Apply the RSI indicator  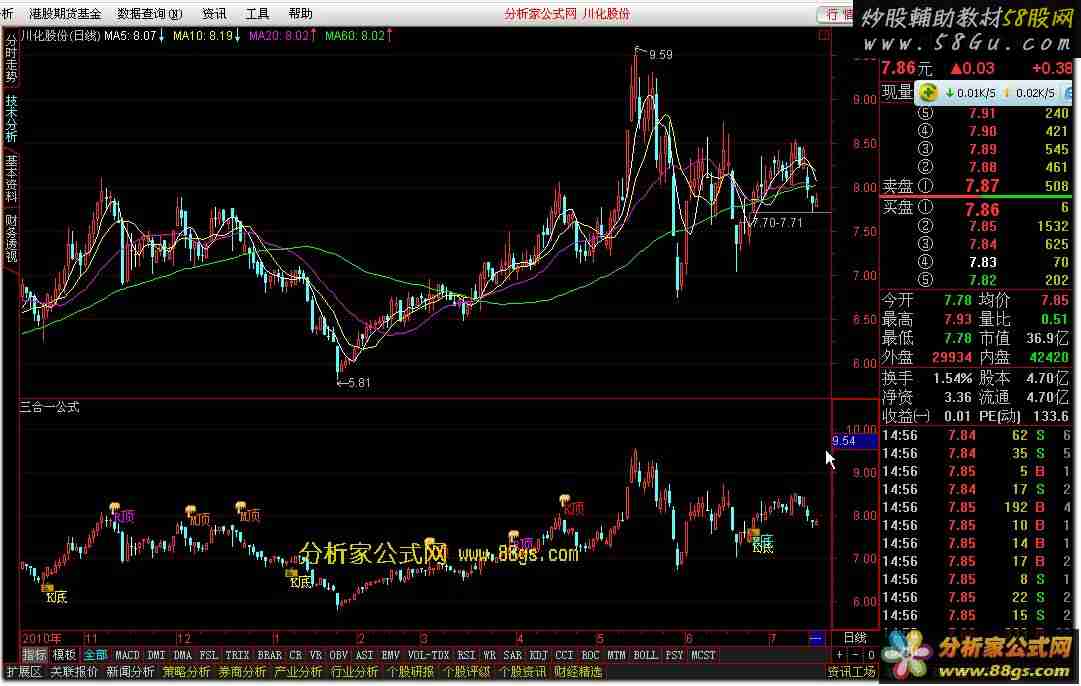tap(467, 655)
